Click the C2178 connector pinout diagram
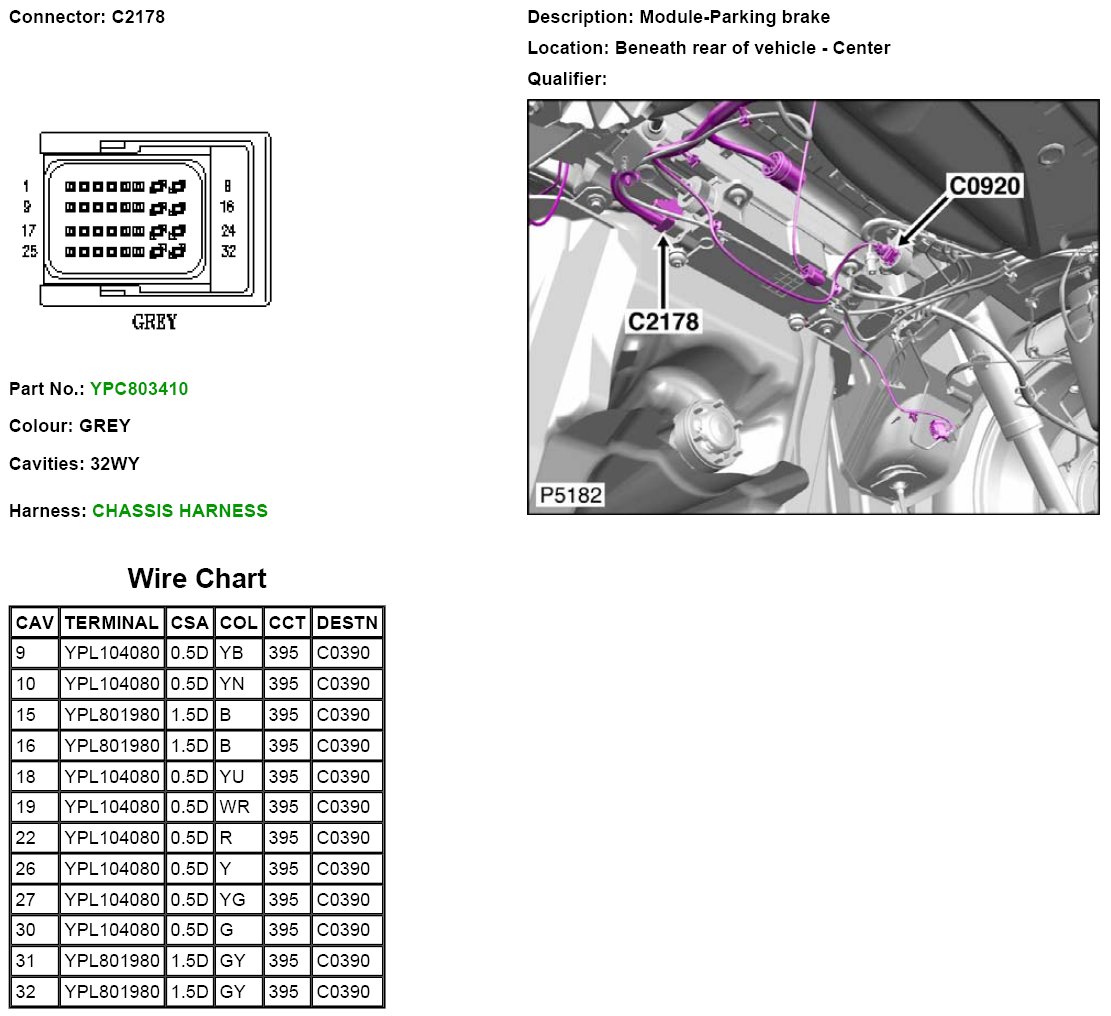Screen dimensions: 1111x1016 pos(155,219)
